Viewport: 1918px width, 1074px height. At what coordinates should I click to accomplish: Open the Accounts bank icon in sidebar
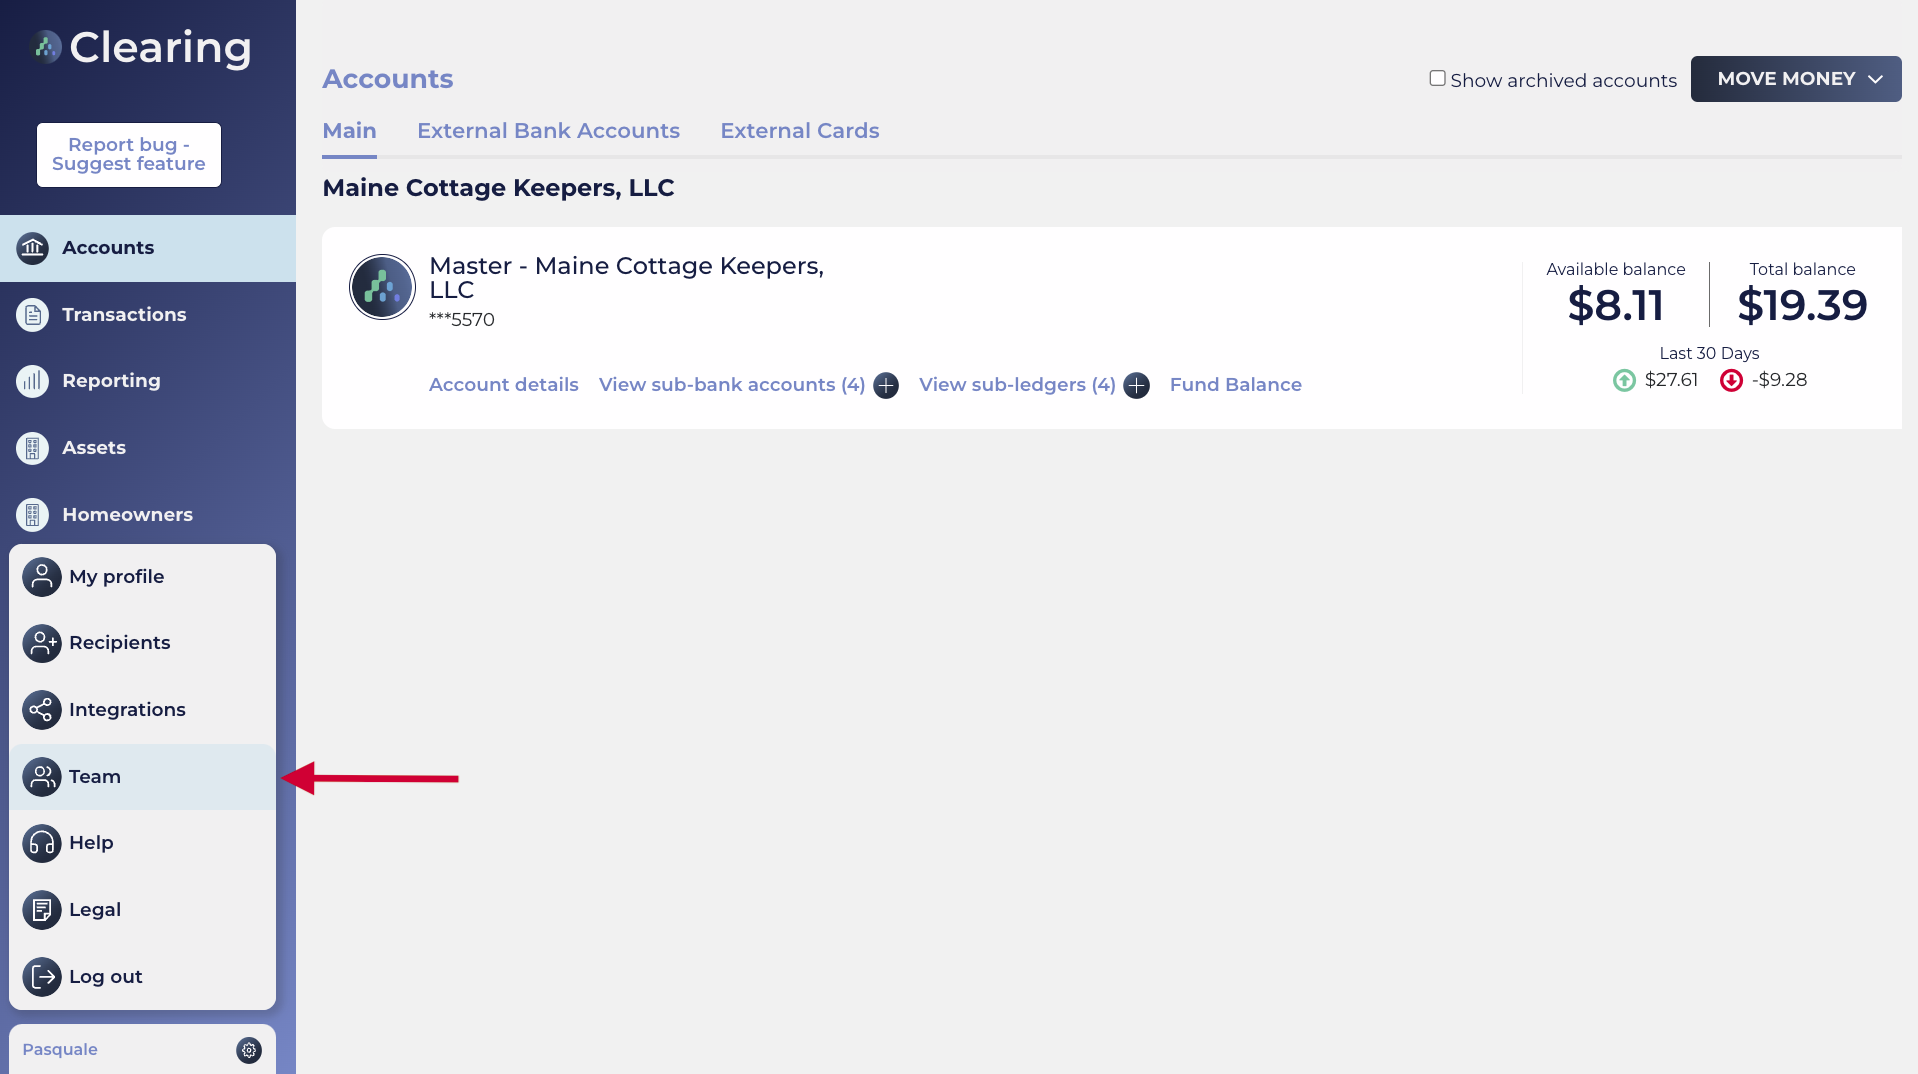32,248
